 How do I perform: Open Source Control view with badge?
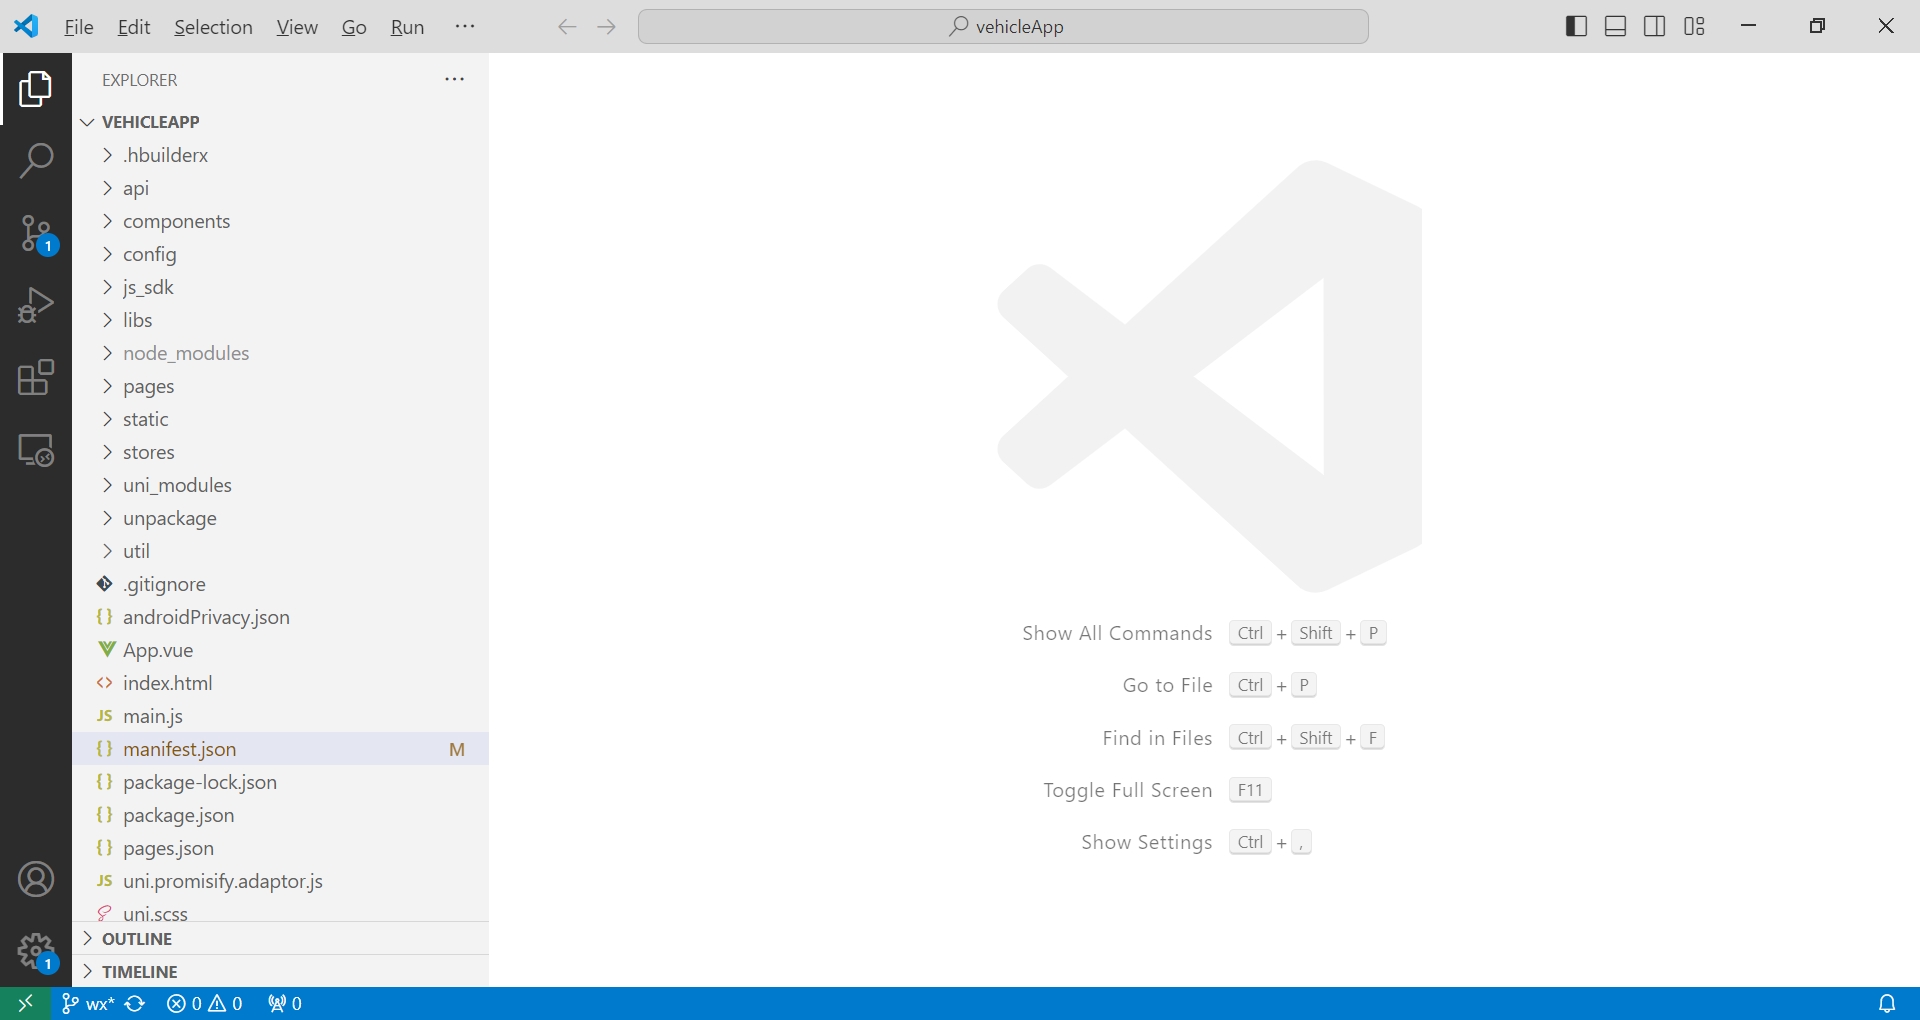coord(36,234)
